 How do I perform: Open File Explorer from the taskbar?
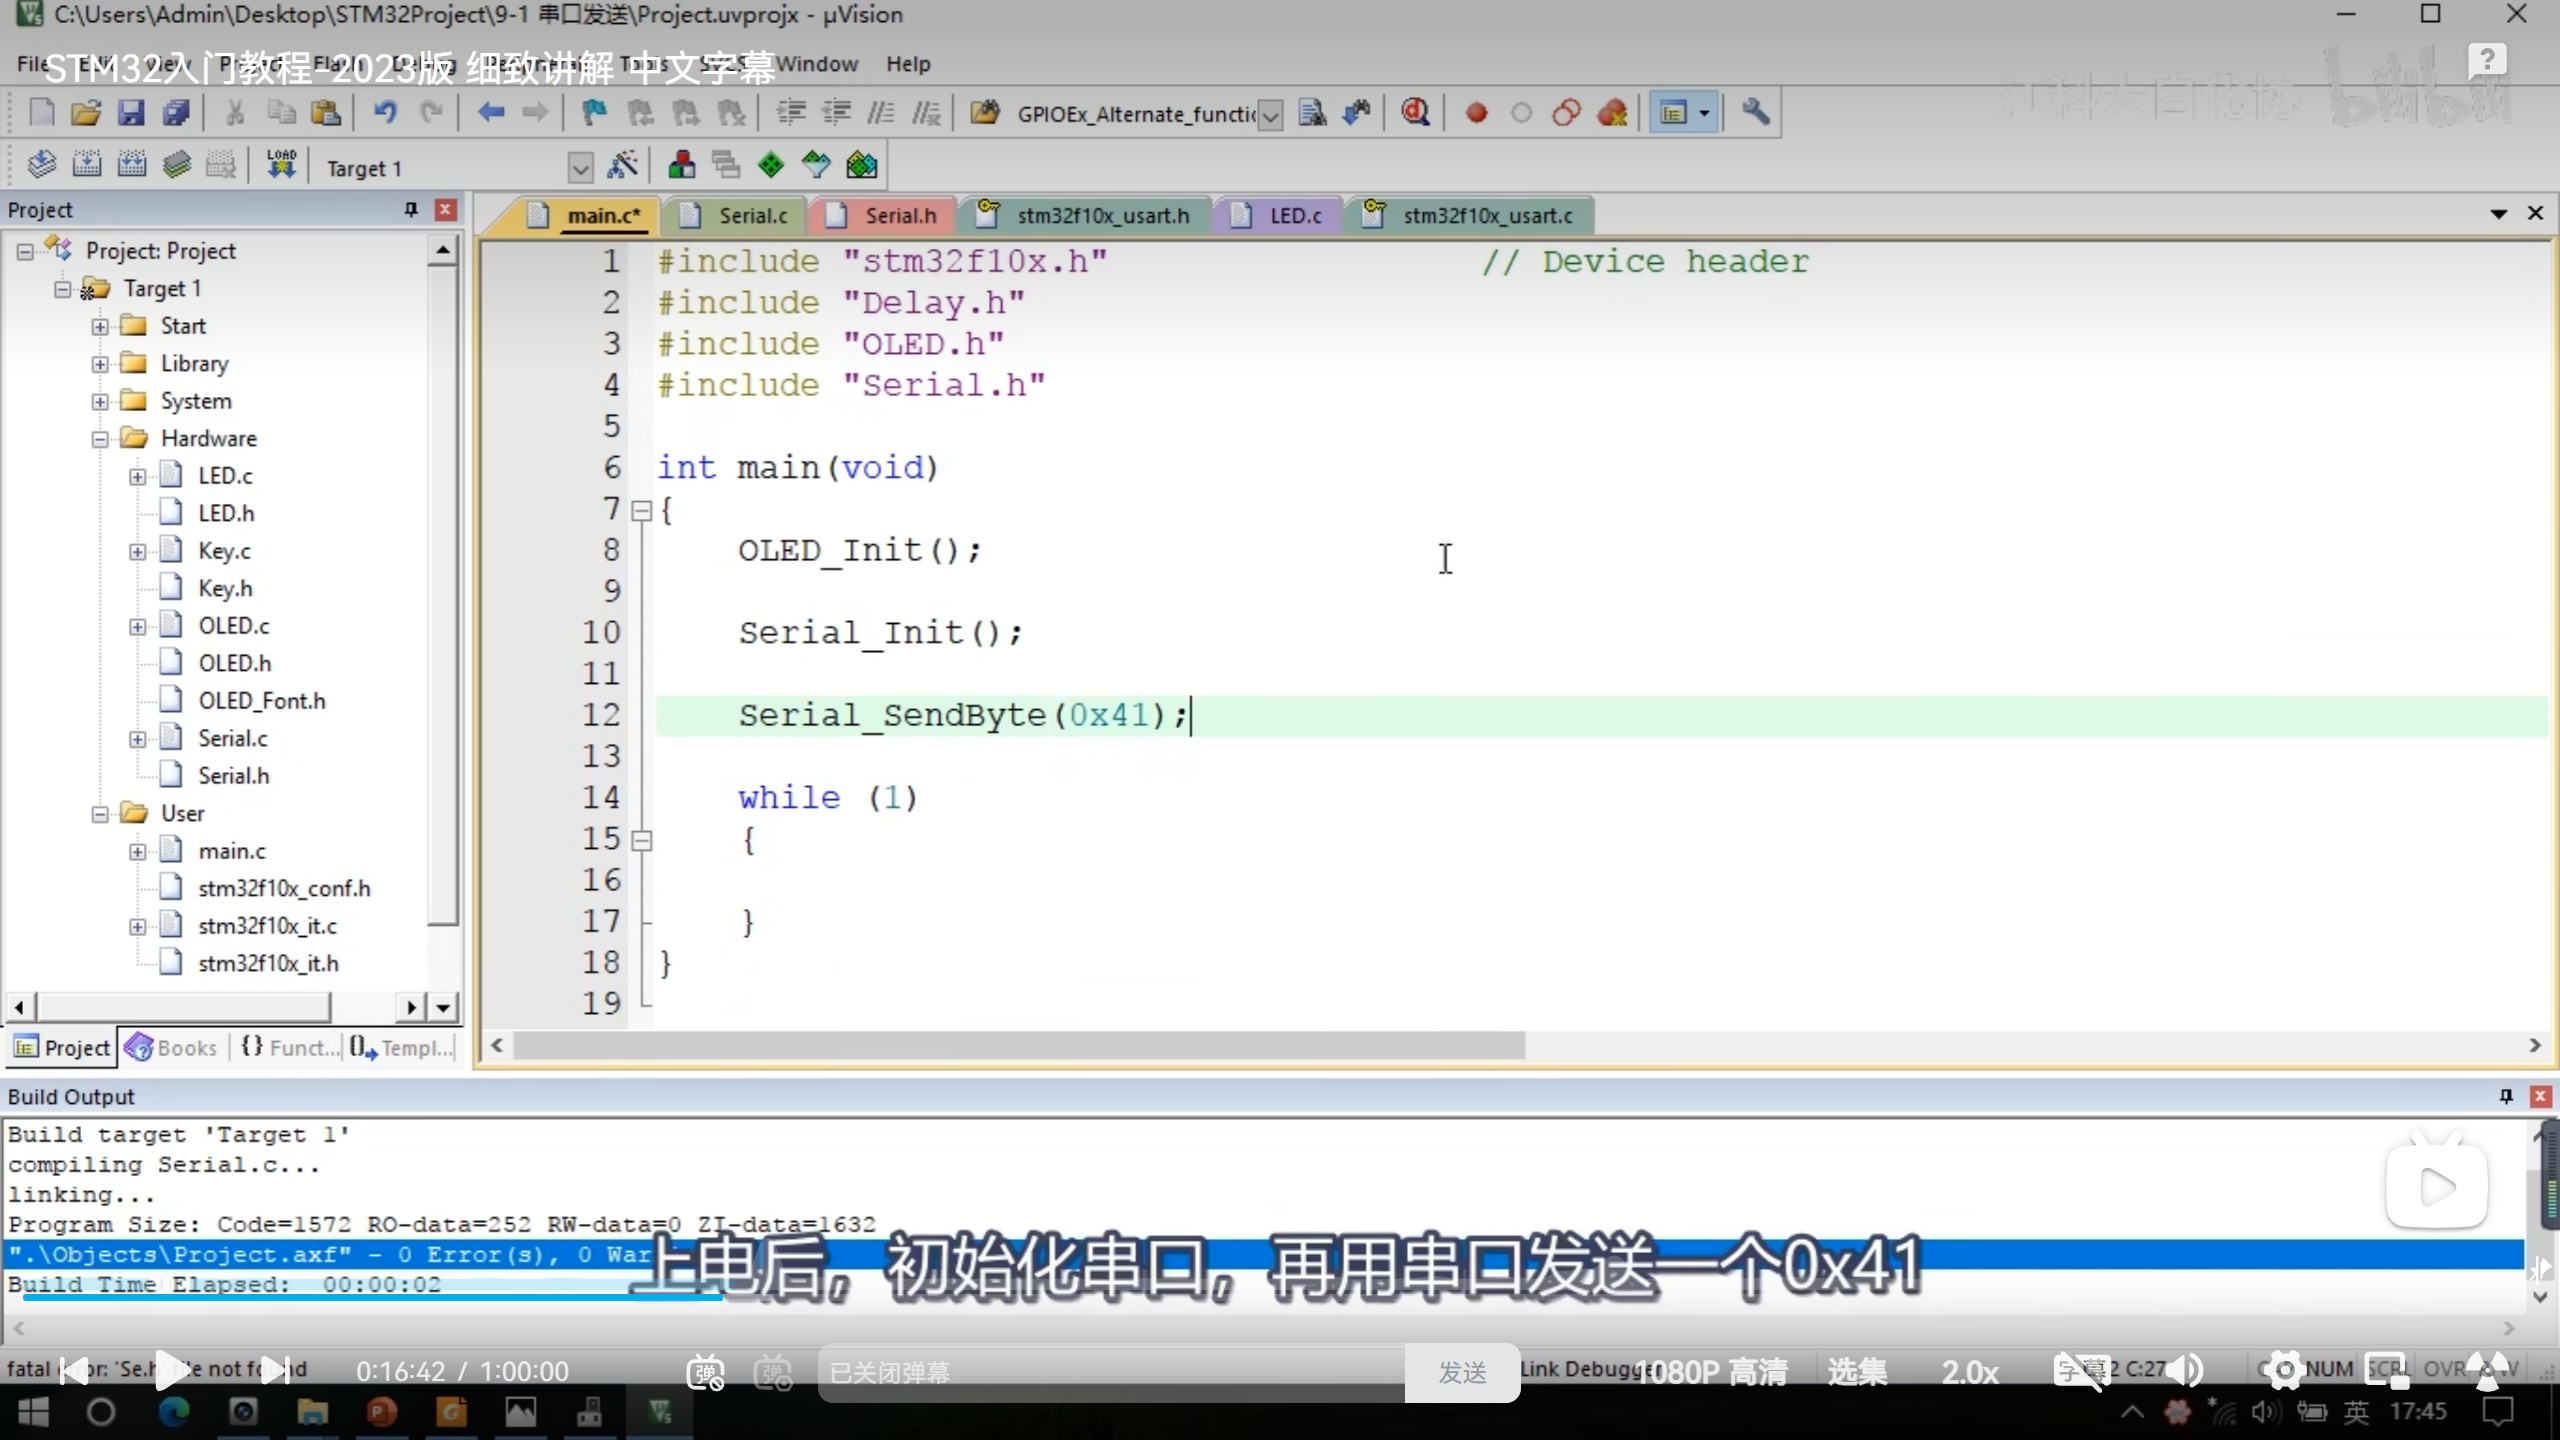312,1412
